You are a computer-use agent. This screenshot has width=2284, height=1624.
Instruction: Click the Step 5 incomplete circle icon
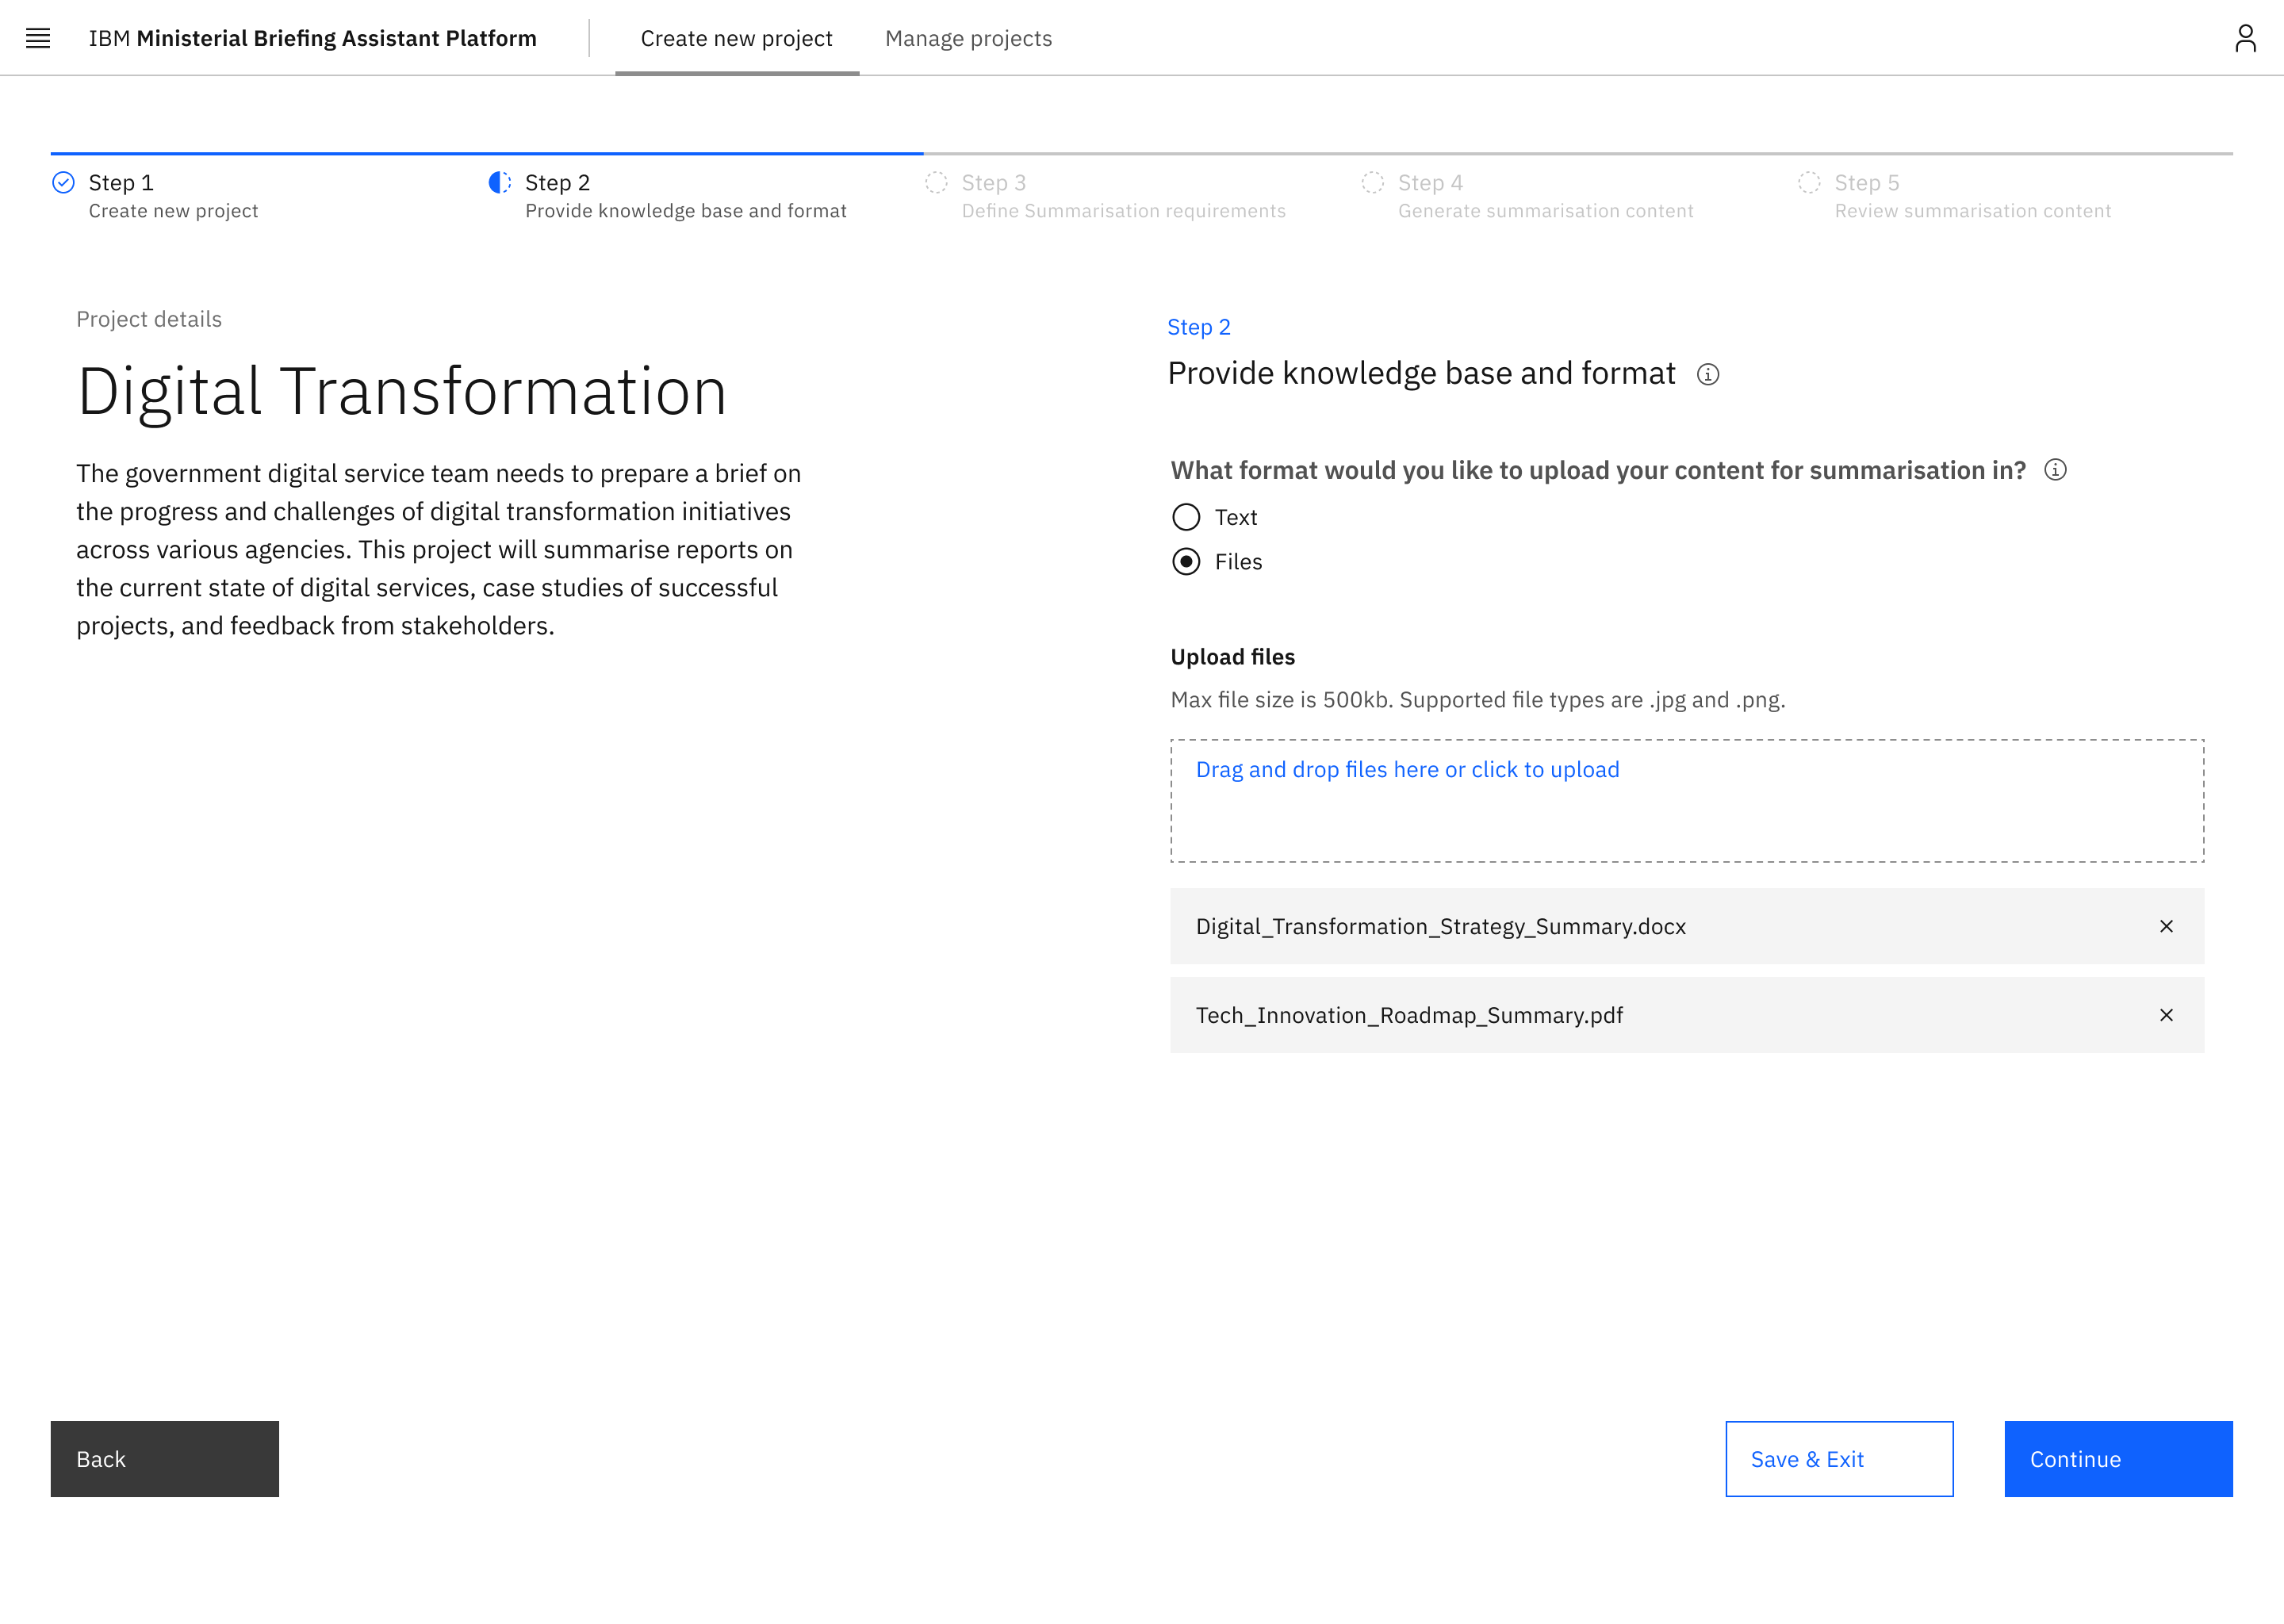point(1809,182)
